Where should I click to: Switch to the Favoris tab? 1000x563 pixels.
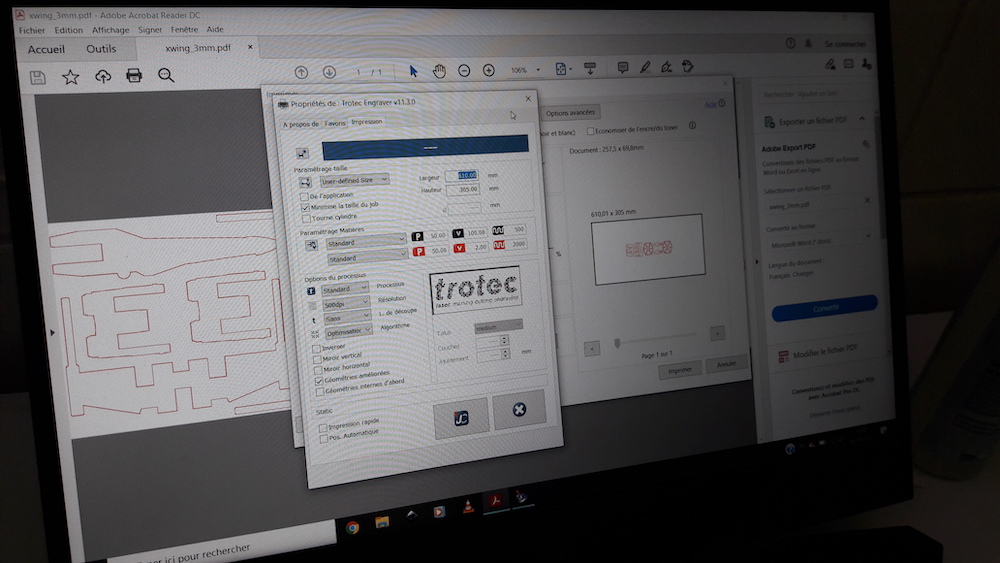(x=335, y=123)
